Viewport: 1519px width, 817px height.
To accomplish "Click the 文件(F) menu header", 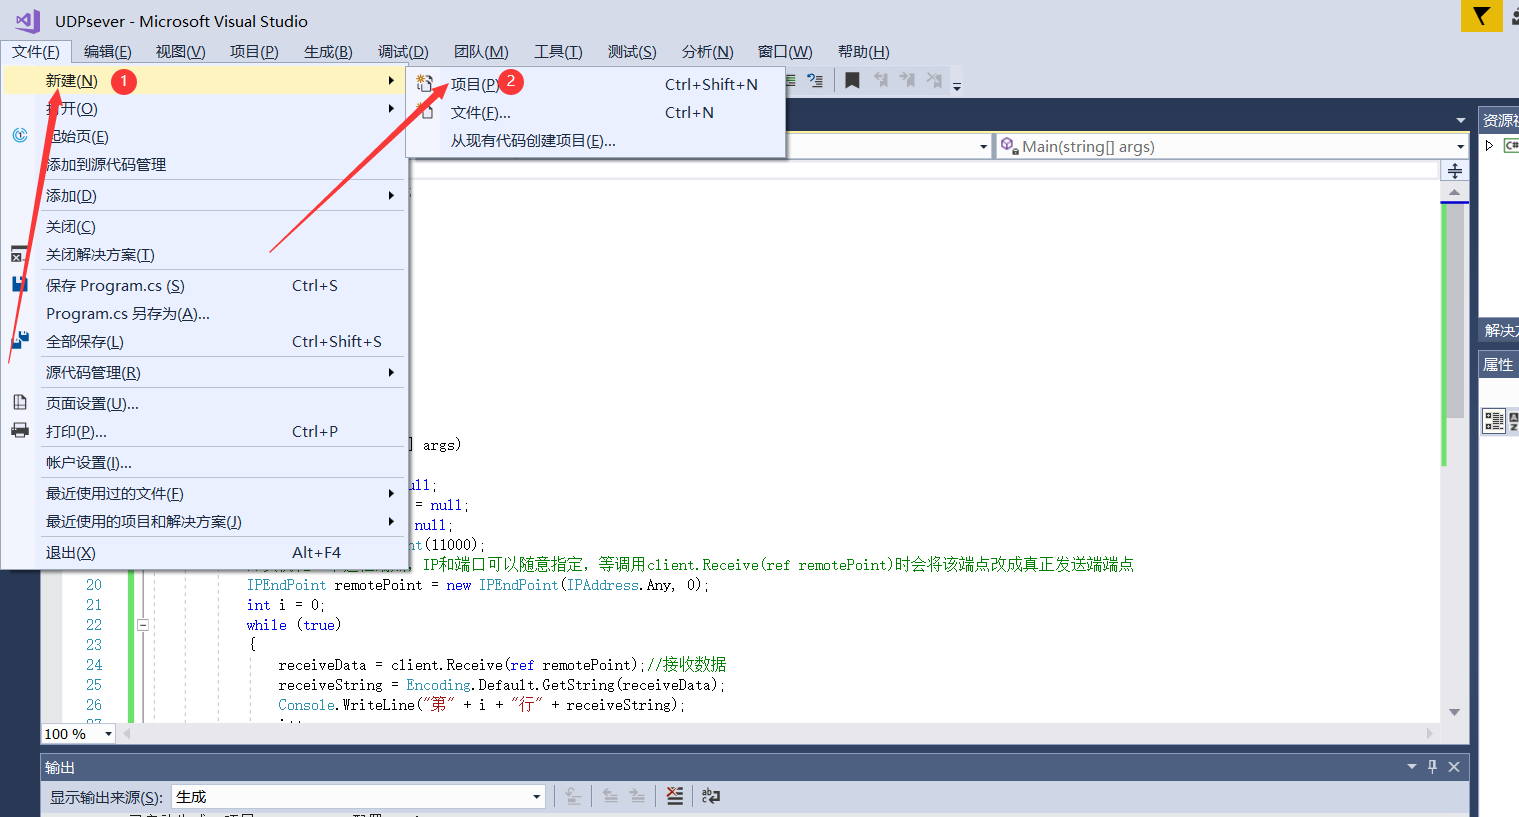I will click(x=36, y=51).
